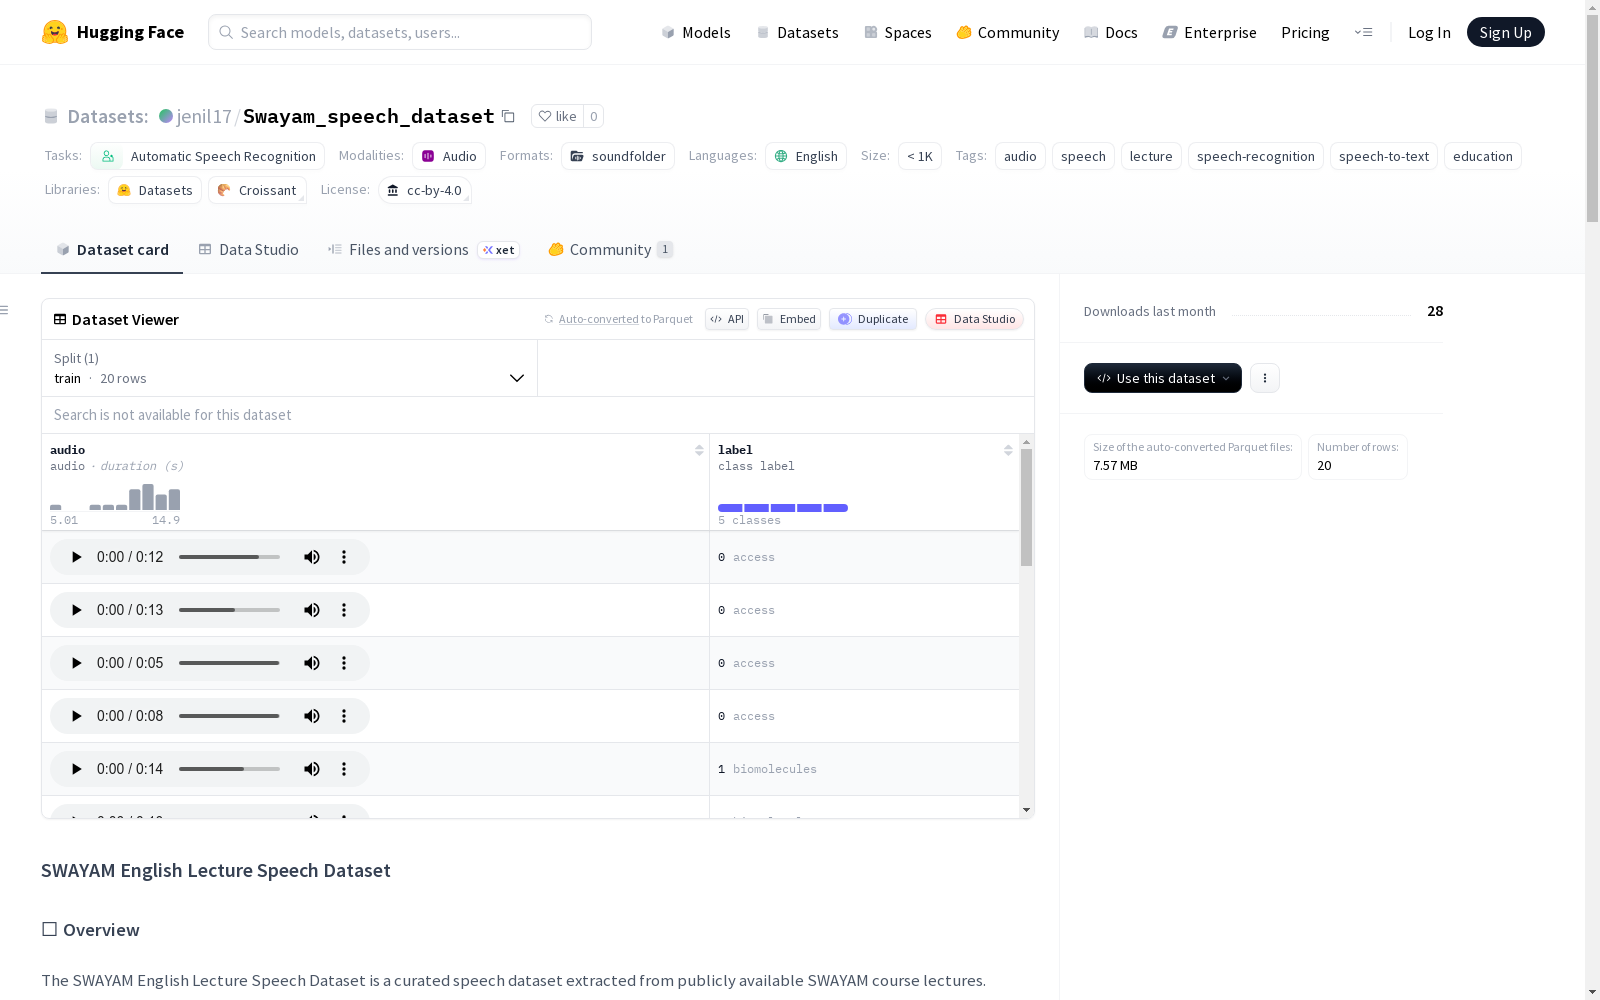Image resolution: width=1600 pixels, height=1000 pixels.
Task: Select the speech-to-text tag
Action: click(1384, 156)
